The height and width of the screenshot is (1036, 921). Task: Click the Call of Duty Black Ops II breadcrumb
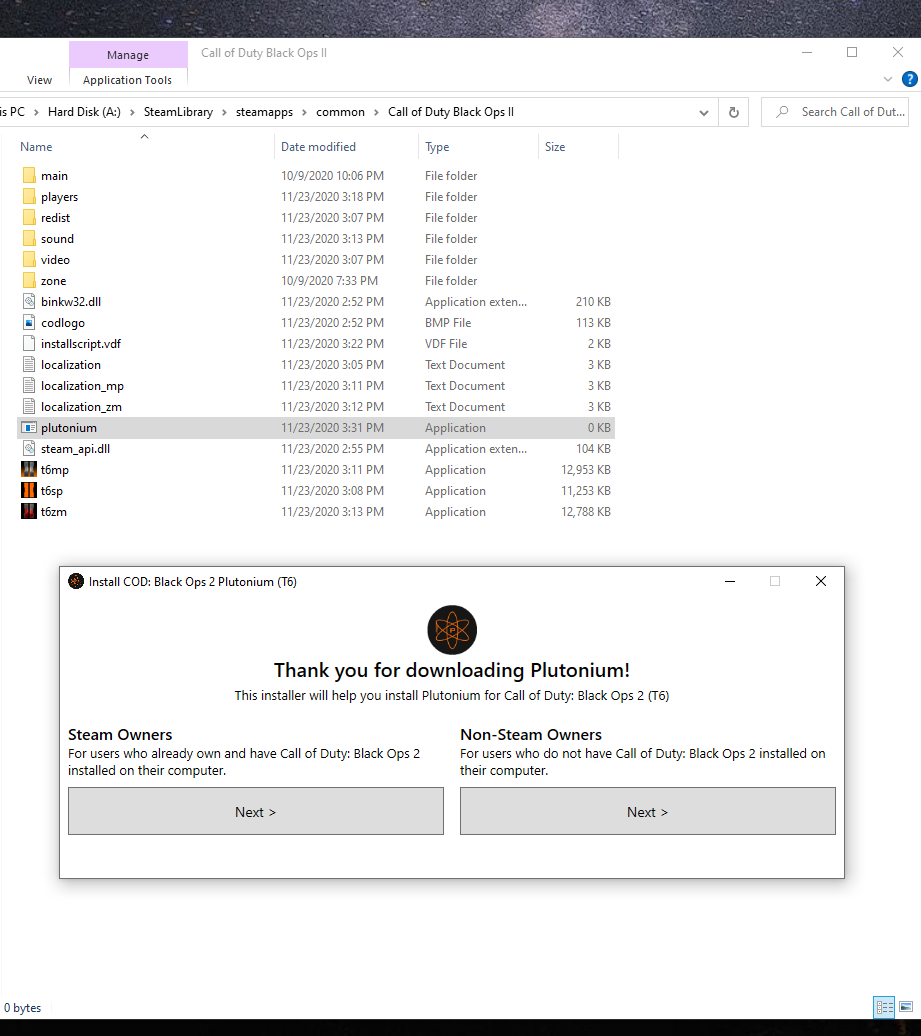point(451,112)
